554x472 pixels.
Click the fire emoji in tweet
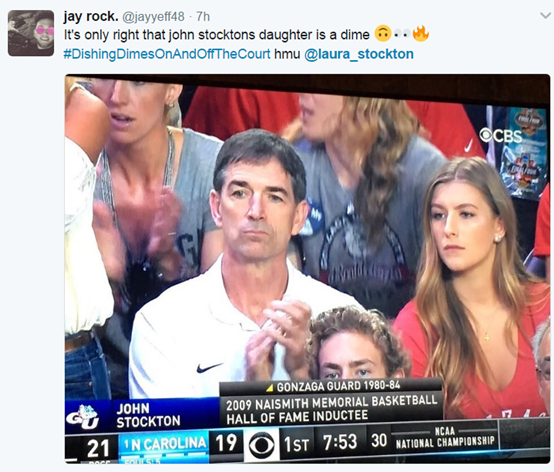pyautogui.click(x=420, y=34)
